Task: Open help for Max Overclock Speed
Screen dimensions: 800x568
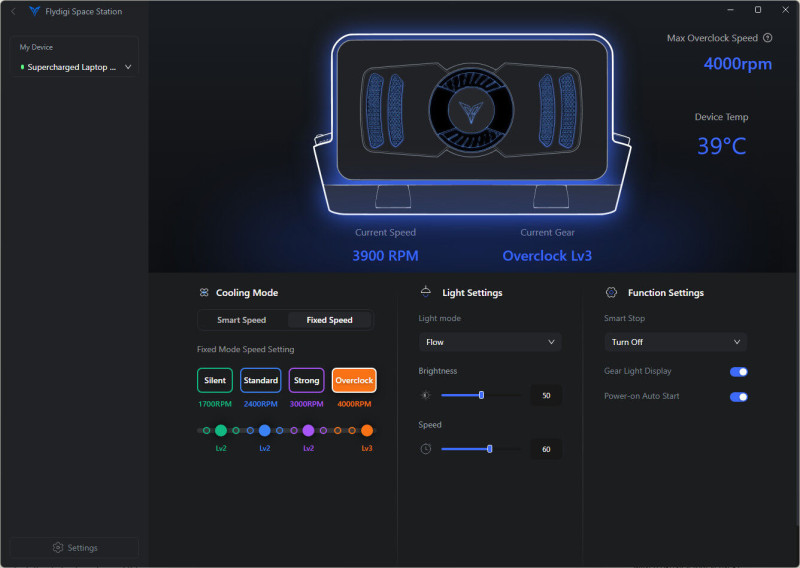Action: 767,38
